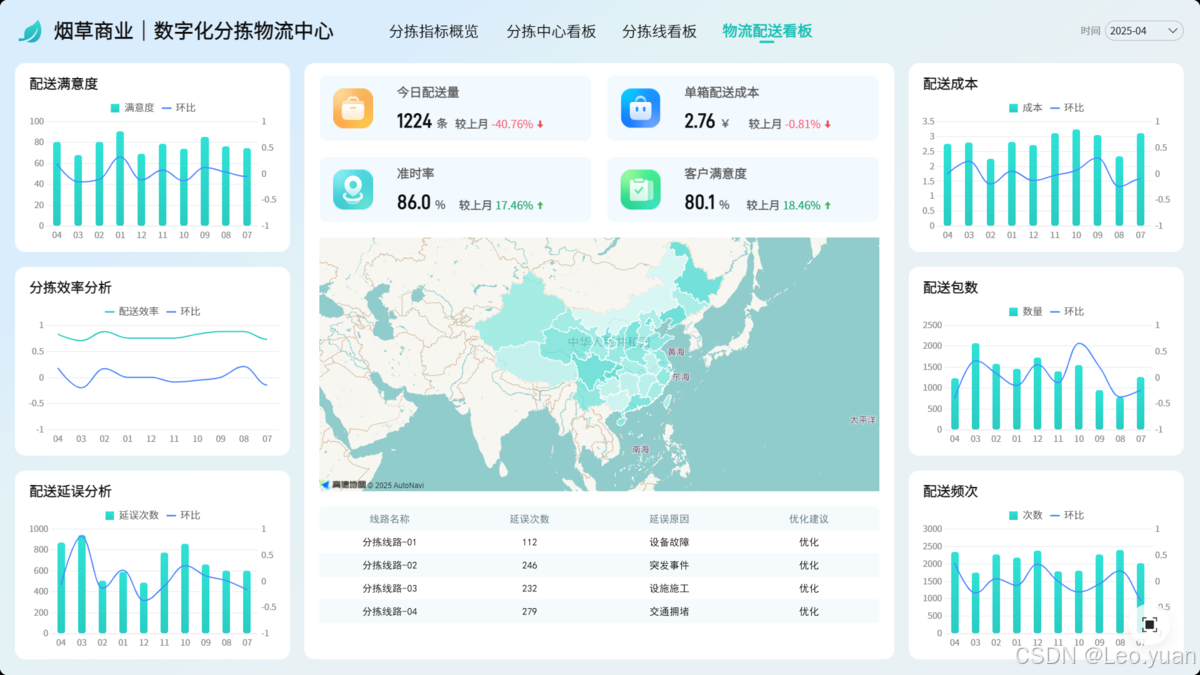
Task: Select the 分拣线路-04 row name
Action: (x=389, y=611)
